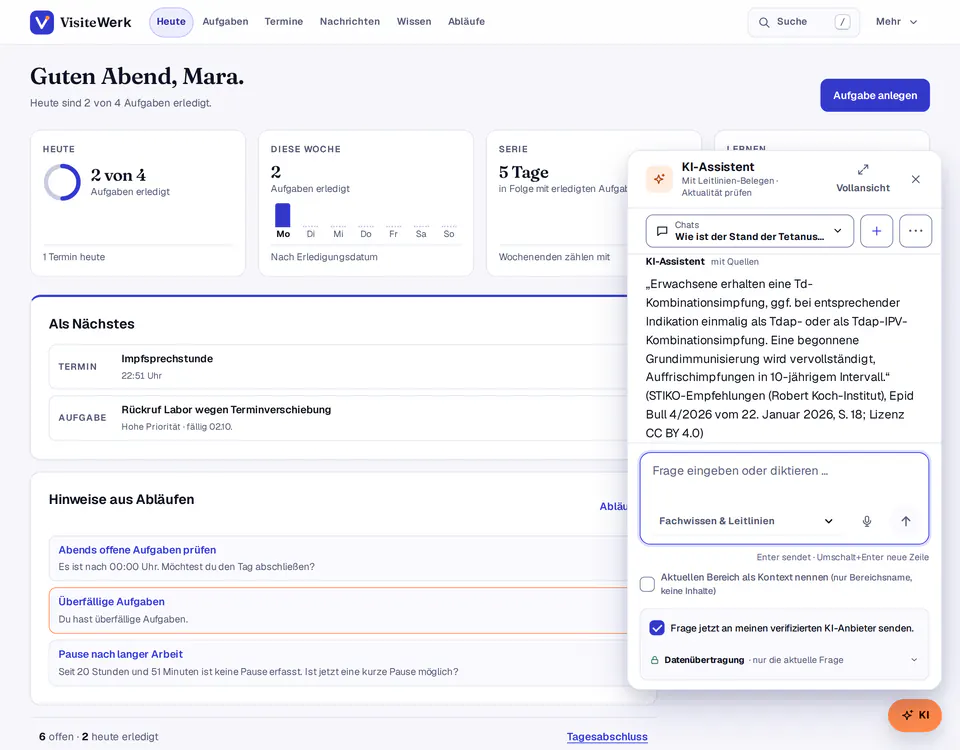
Task: Click the floating KI button
Action: [x=915, y=715]
